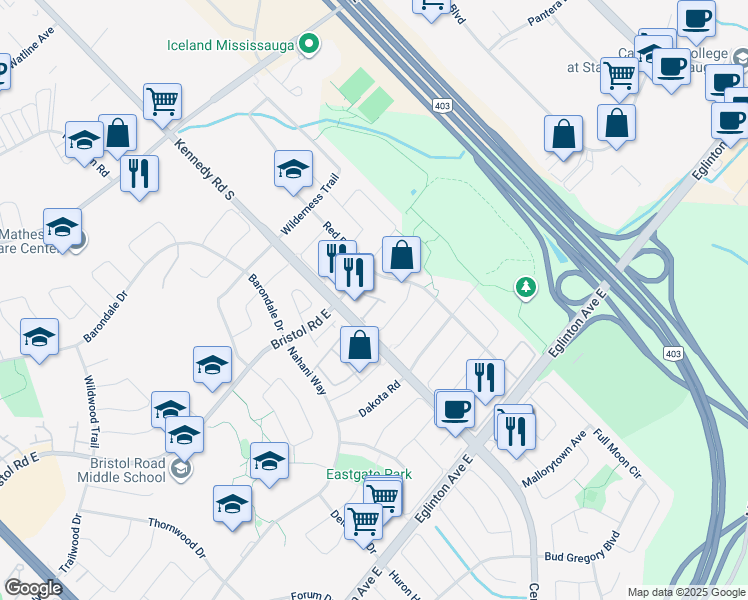Click the school marker on Barondale Dr west end
The image size is (748, 600).
coord(40,341)
